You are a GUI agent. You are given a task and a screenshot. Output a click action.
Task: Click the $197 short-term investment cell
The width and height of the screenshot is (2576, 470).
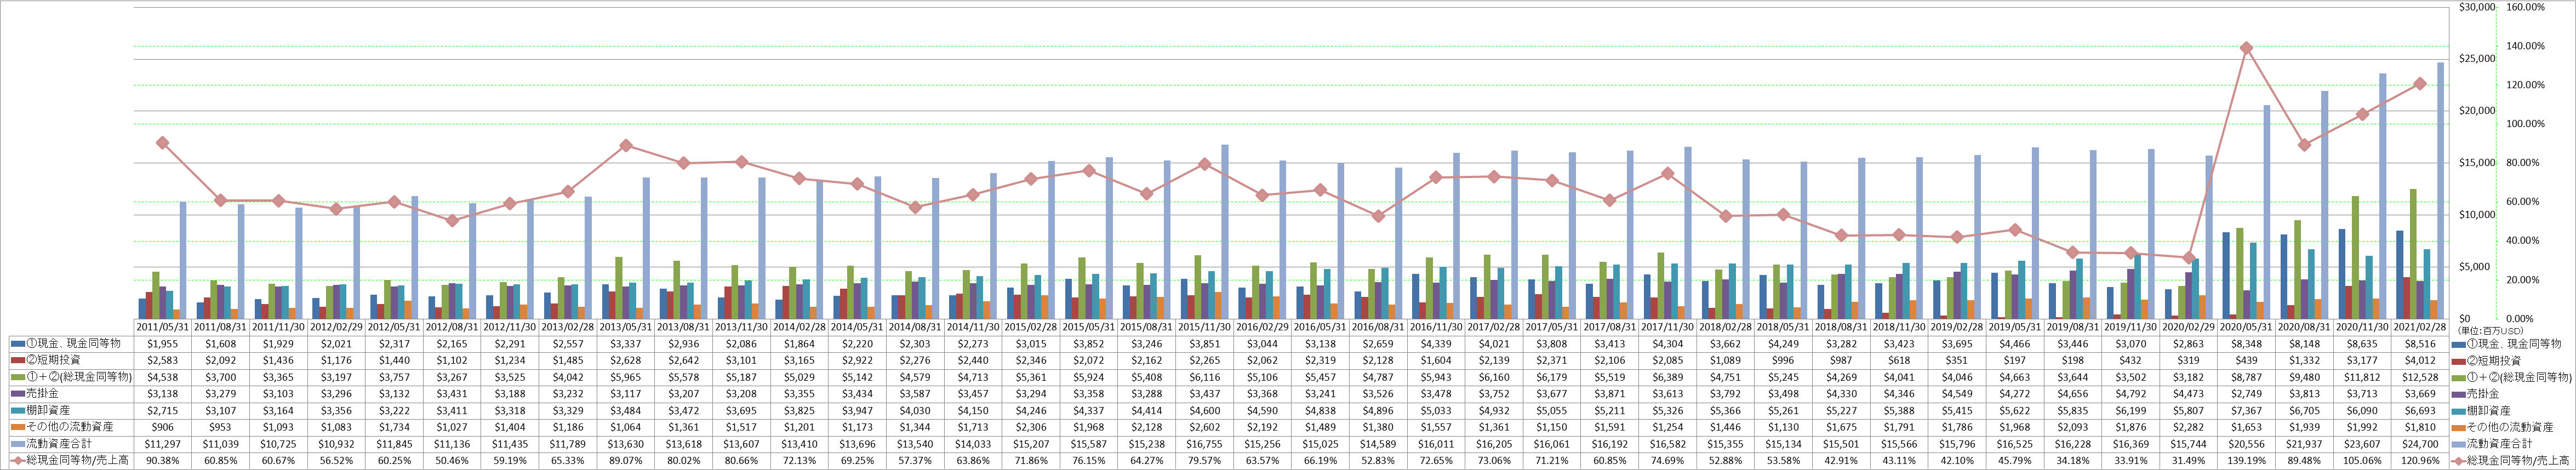click(x=2015, y=360)
